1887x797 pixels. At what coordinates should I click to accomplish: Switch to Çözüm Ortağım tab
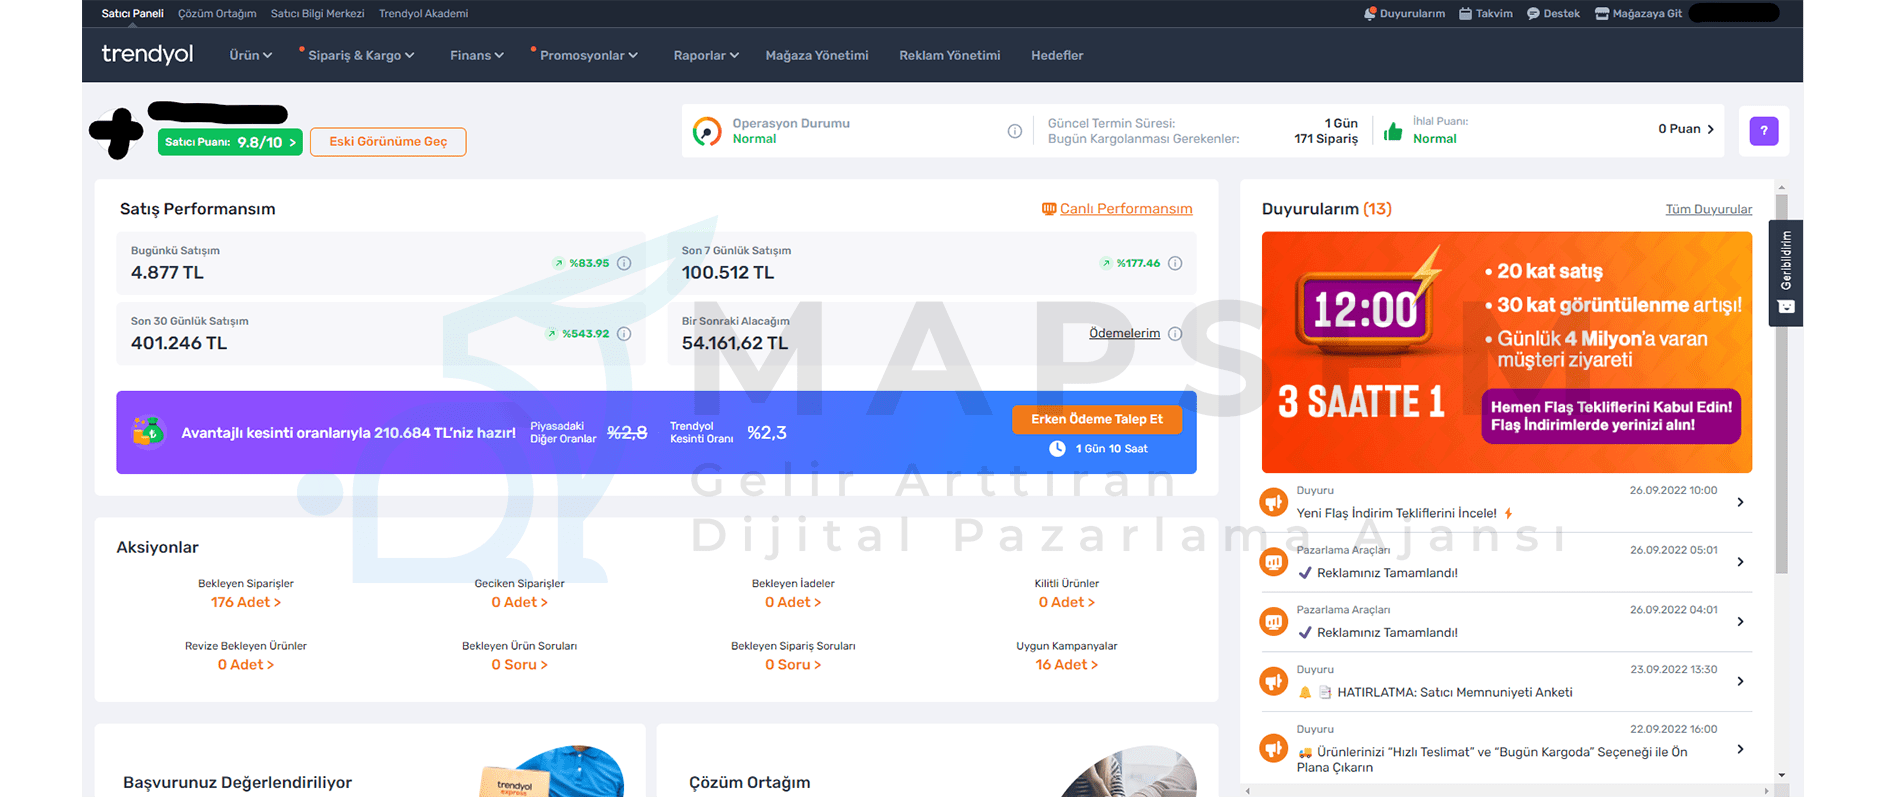[x=217, y=14]
